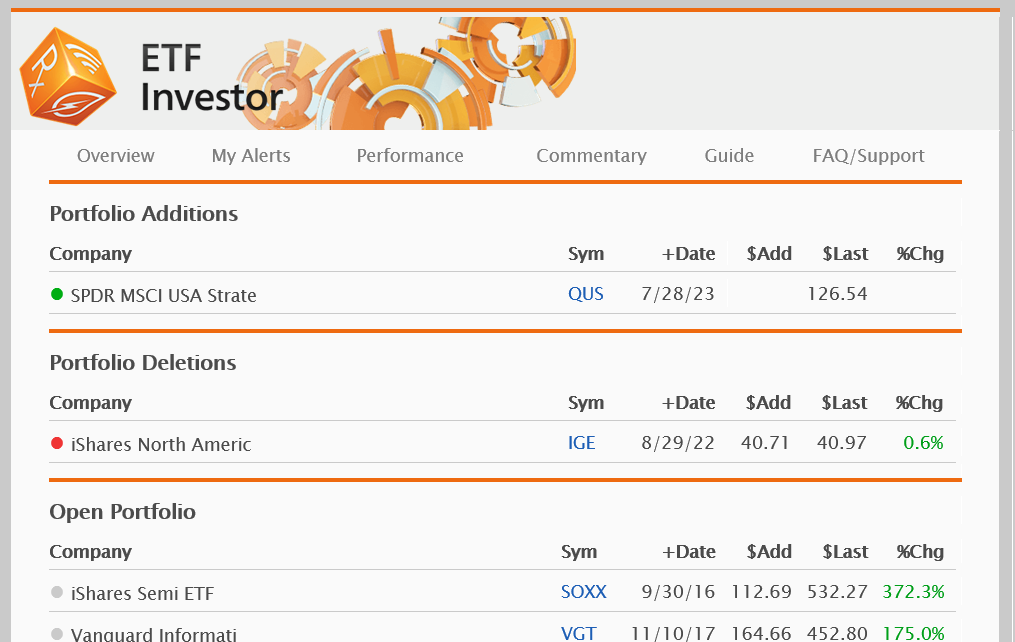This screenshot has height=642, width=1015.
Task: Click the Company header in Portfolio Additions
Action: pos(91,254)
